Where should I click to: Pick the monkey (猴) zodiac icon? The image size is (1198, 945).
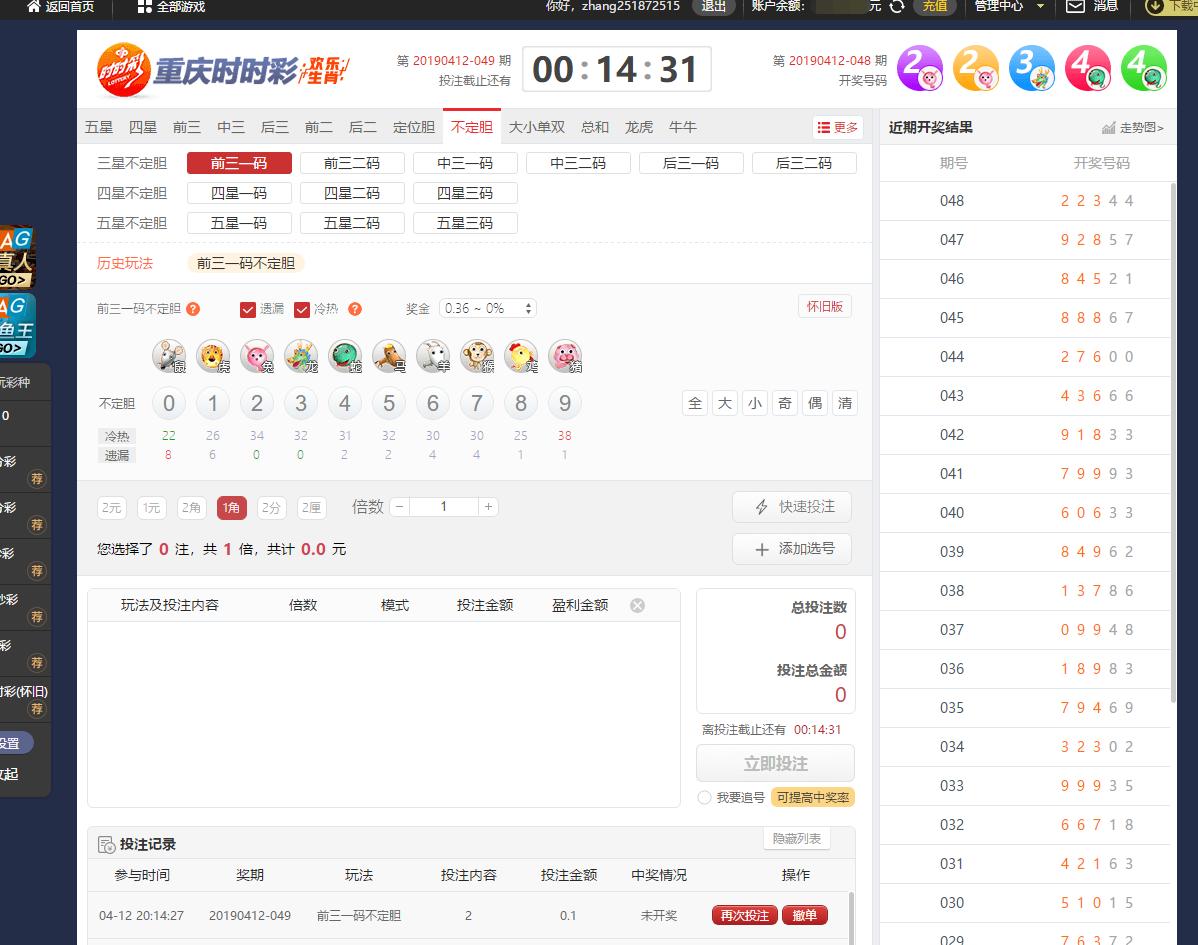477,356
